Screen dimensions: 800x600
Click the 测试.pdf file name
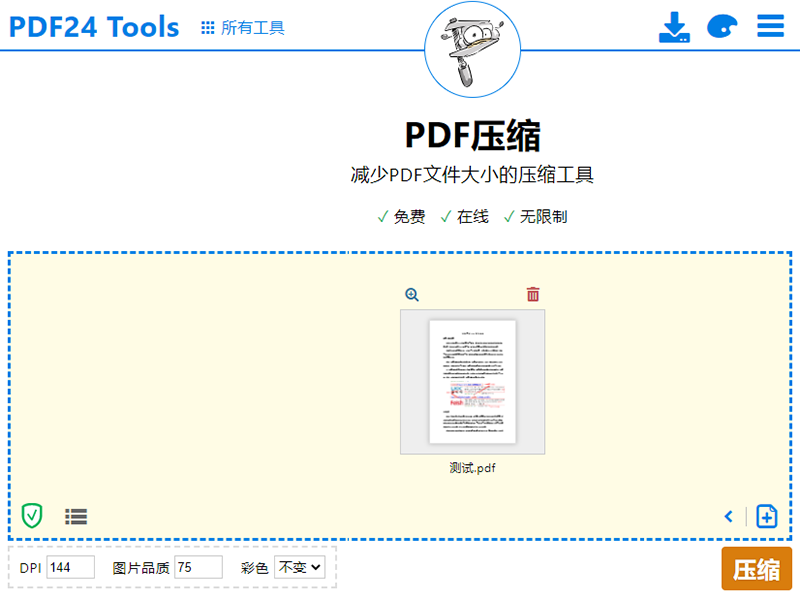coord(472,468)
